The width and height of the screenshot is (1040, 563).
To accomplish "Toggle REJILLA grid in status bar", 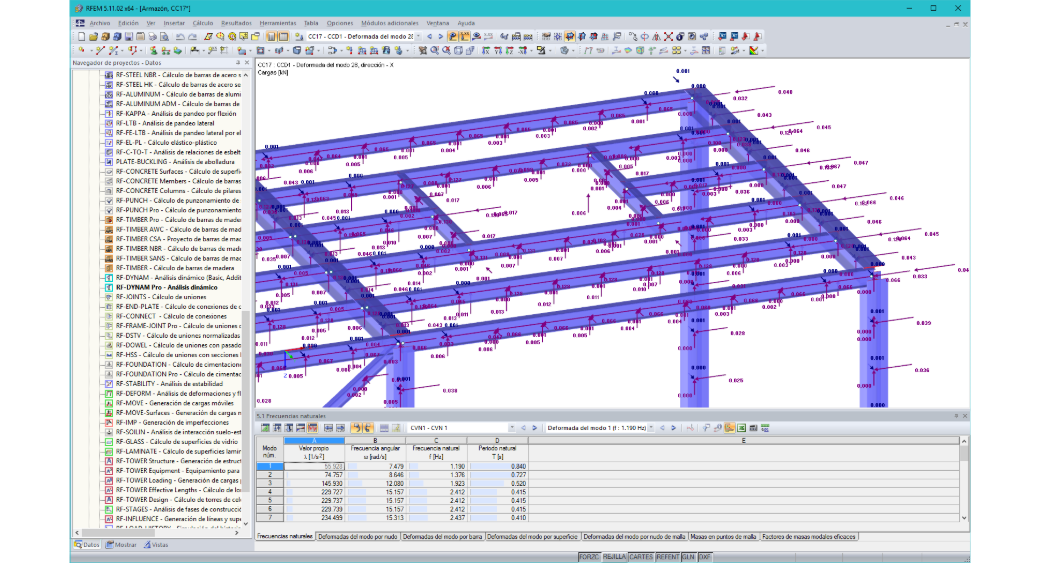I will coord(614,557).
